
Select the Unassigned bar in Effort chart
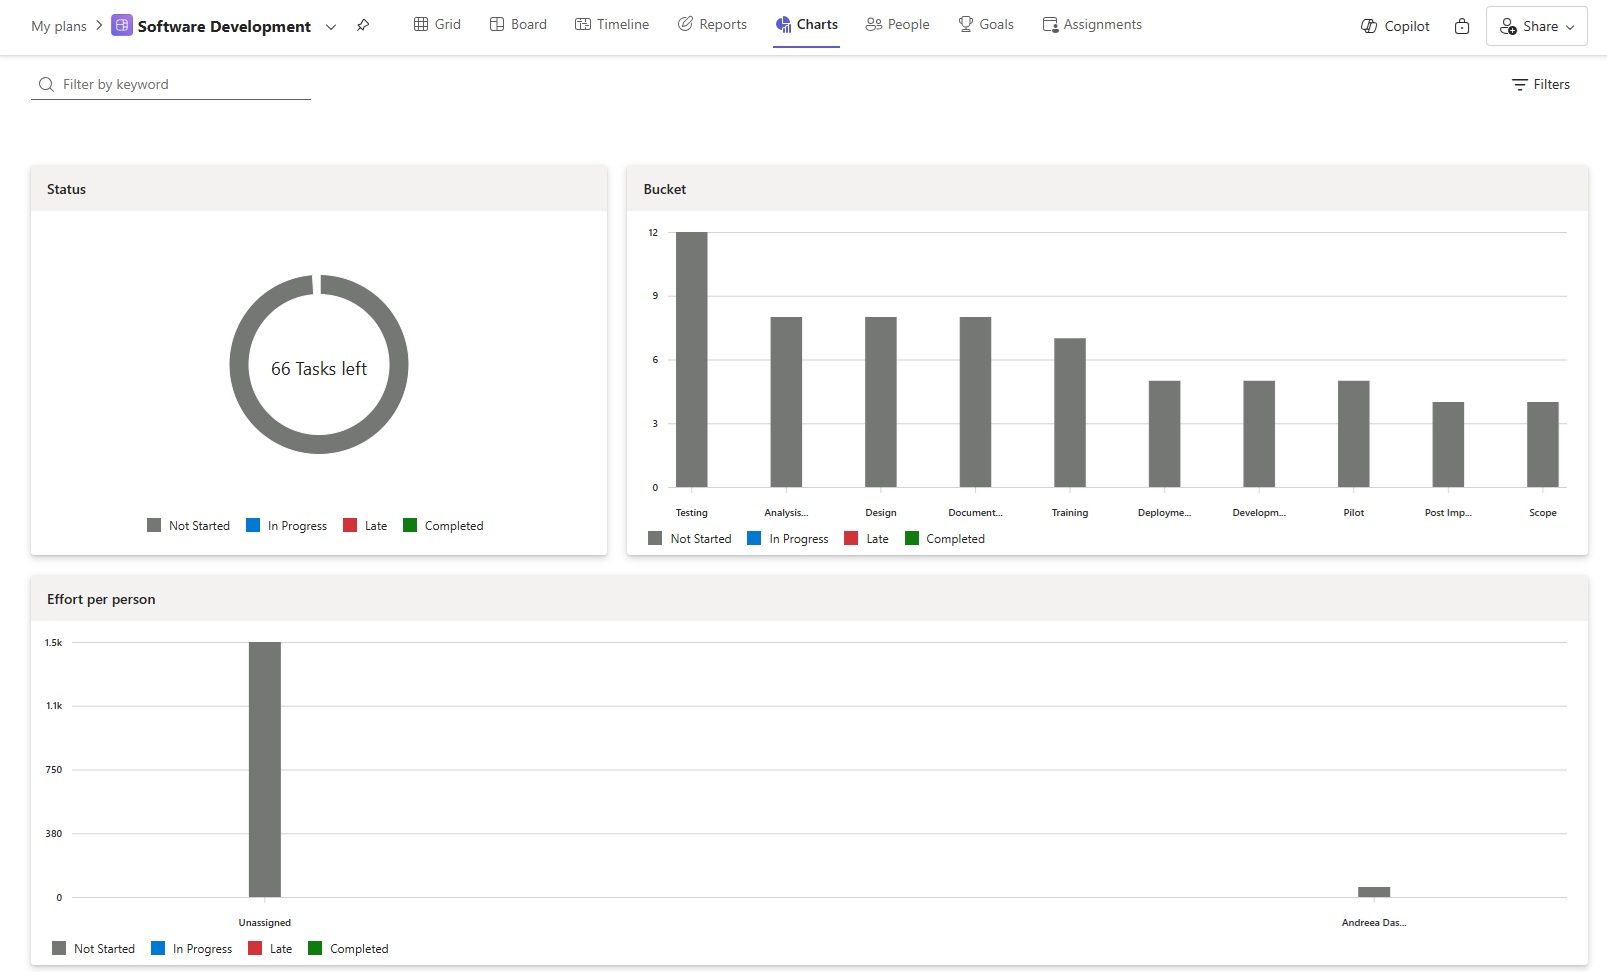point(265,769)
